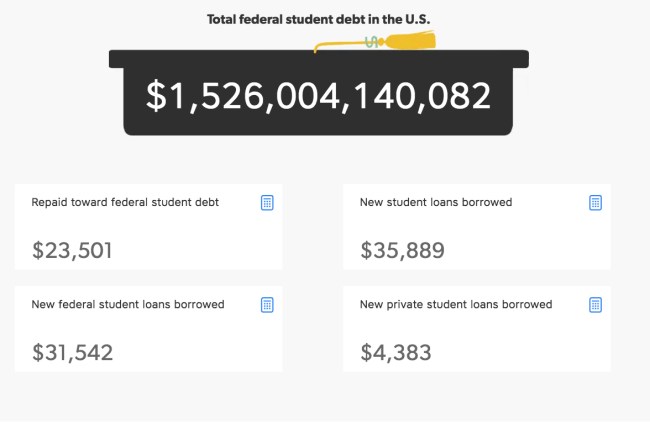Click blank area right of the $23,501 value
This screenshot has height=422, width=650.
[200, 250]
